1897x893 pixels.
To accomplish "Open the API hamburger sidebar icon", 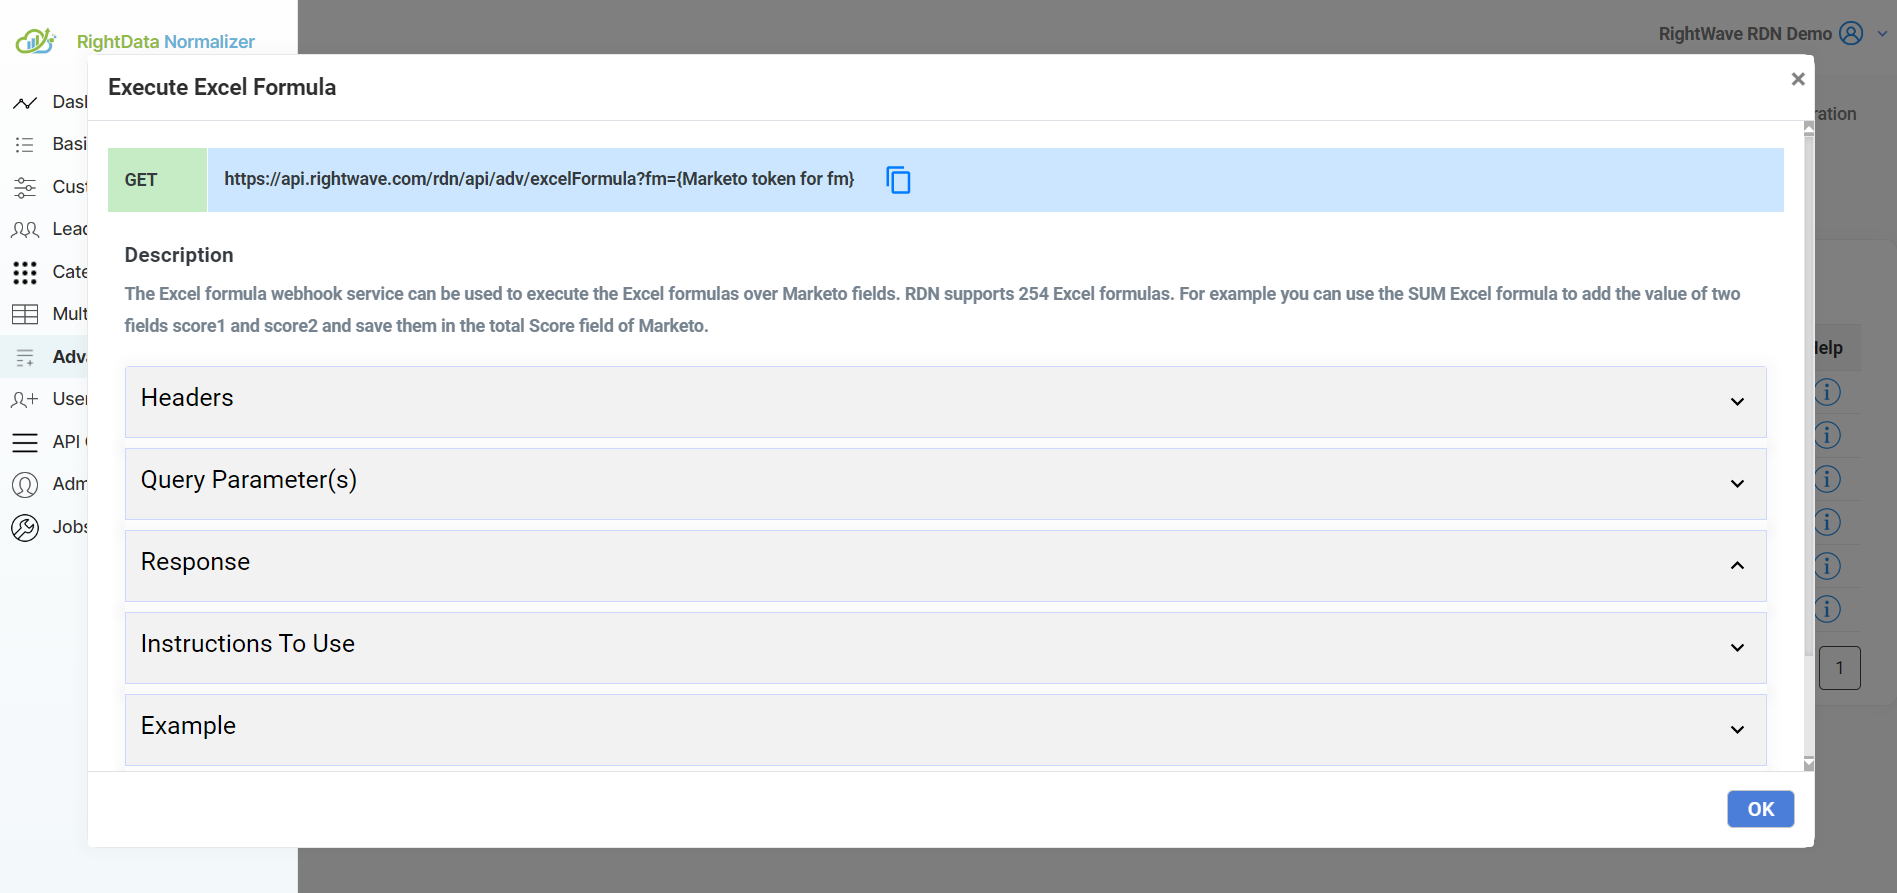I will pyautogui.click(x=25, y=442).
